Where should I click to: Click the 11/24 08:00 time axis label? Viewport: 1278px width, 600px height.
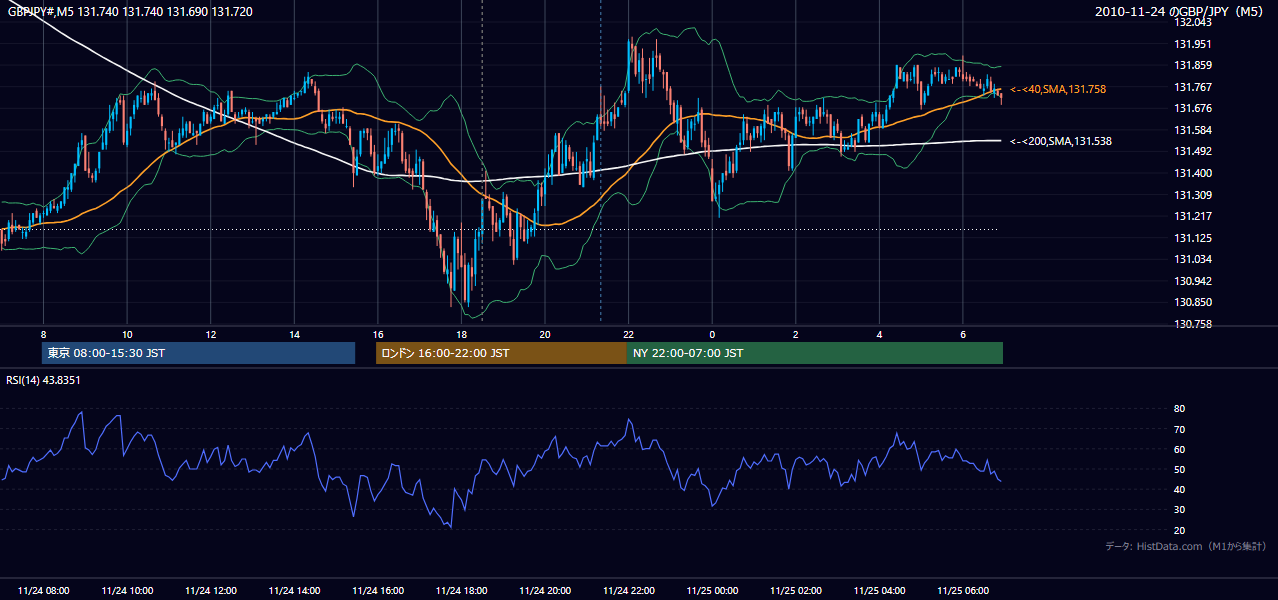pyautogui.click(x=43, y=591)
